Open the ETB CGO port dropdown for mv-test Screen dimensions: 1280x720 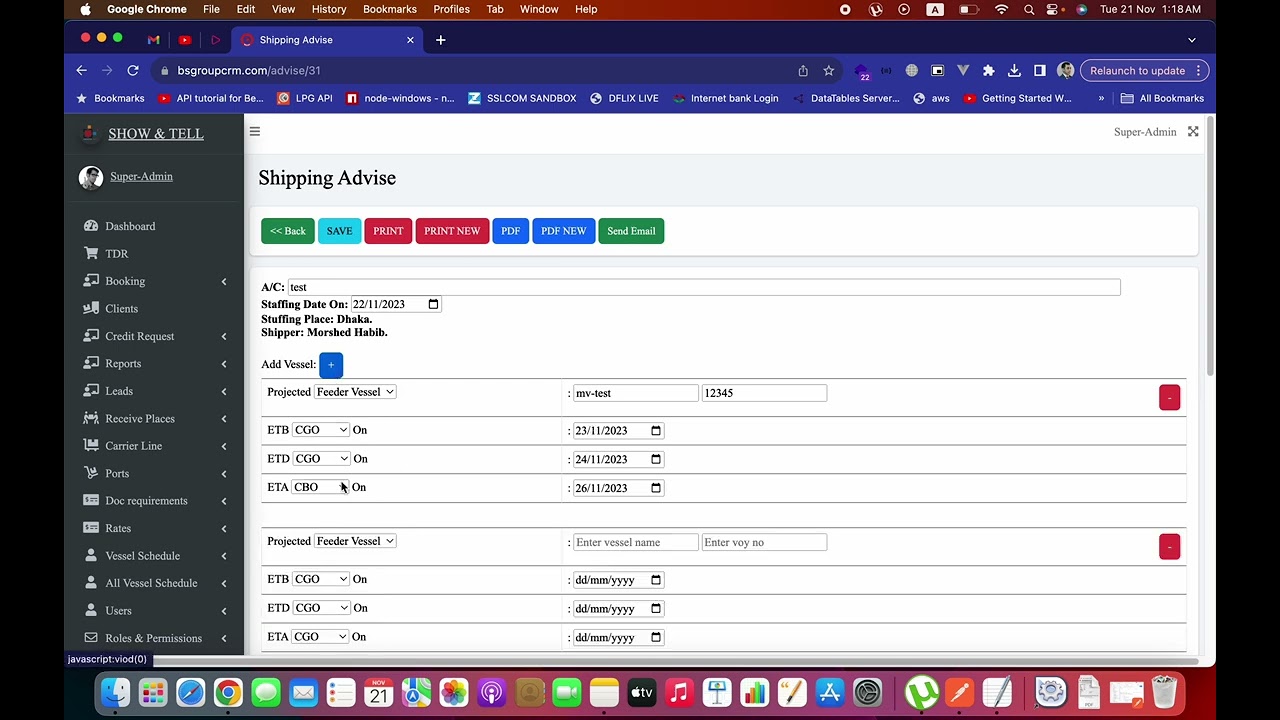[321, 430]
